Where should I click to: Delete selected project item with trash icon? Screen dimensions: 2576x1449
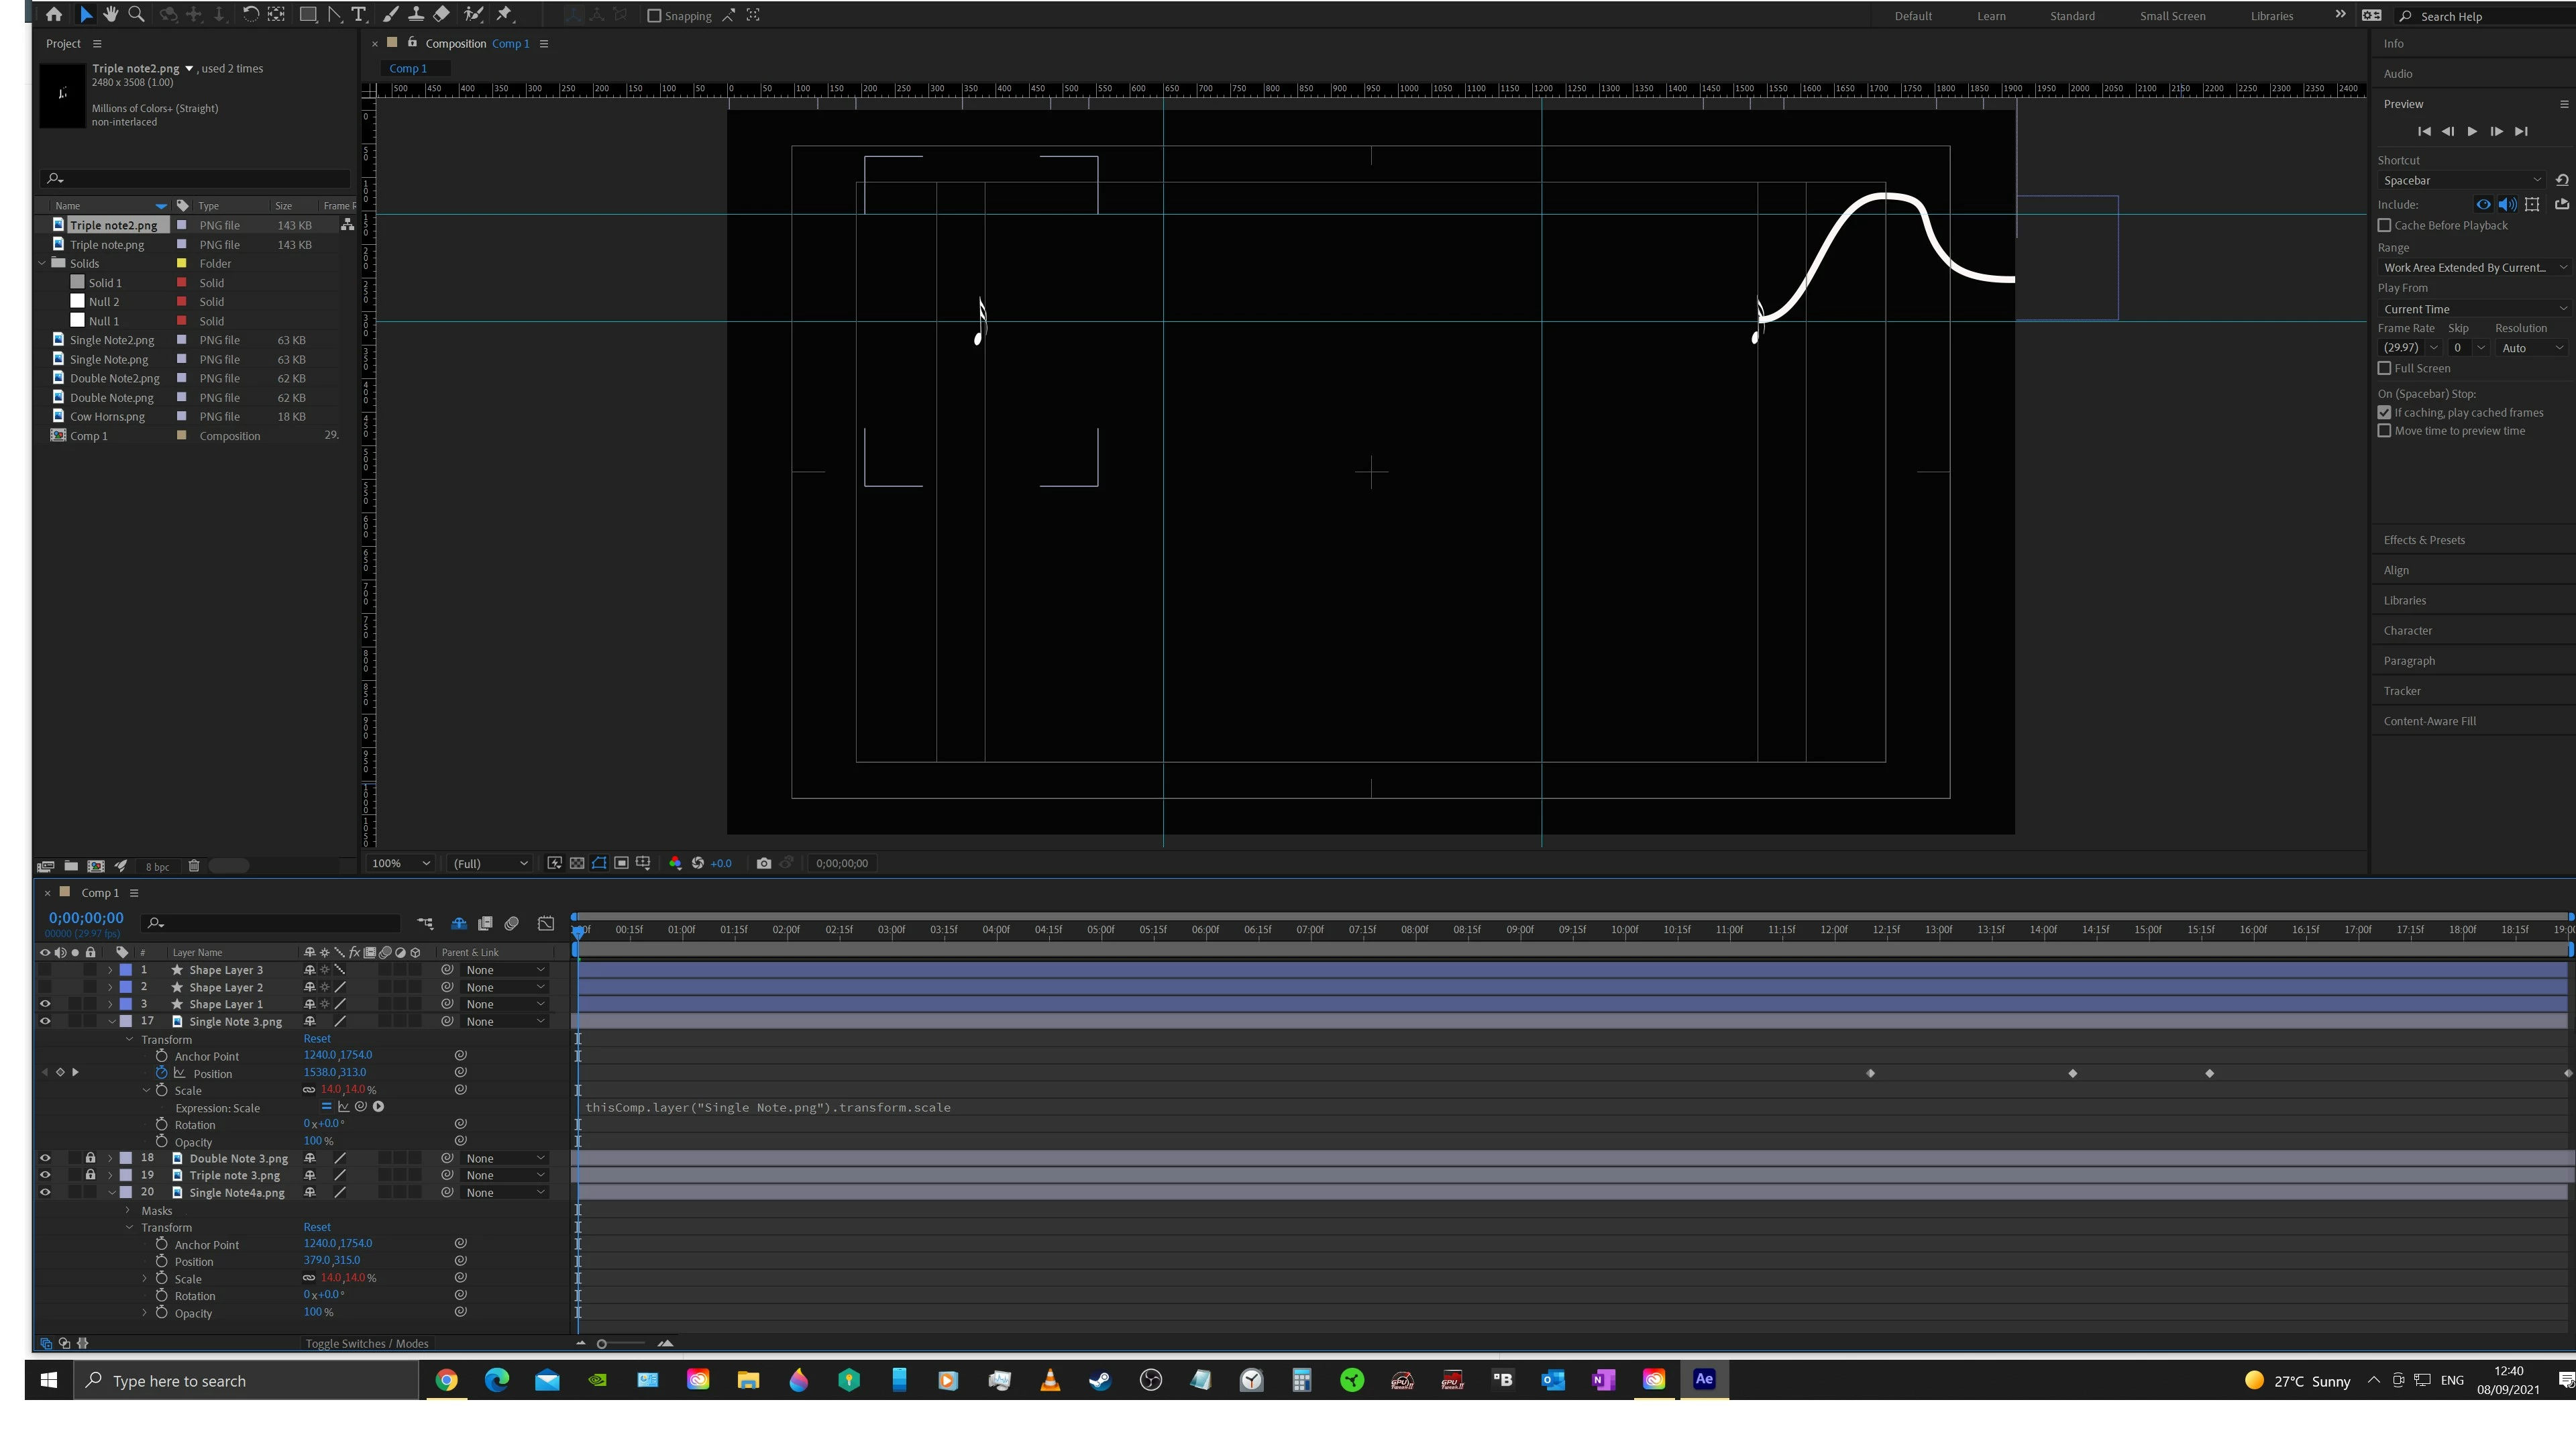point(194,867)
